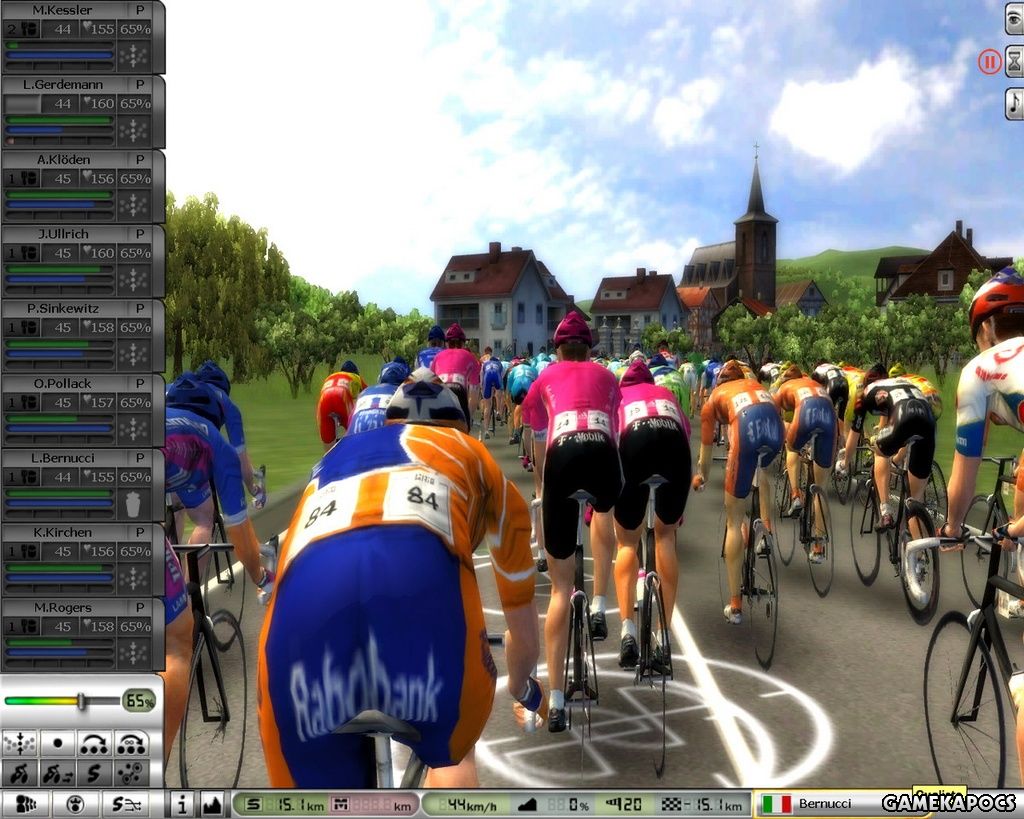Toggle the eye camera view icon
Viewport: 1024px width, 819px height.
(1014, 20)
